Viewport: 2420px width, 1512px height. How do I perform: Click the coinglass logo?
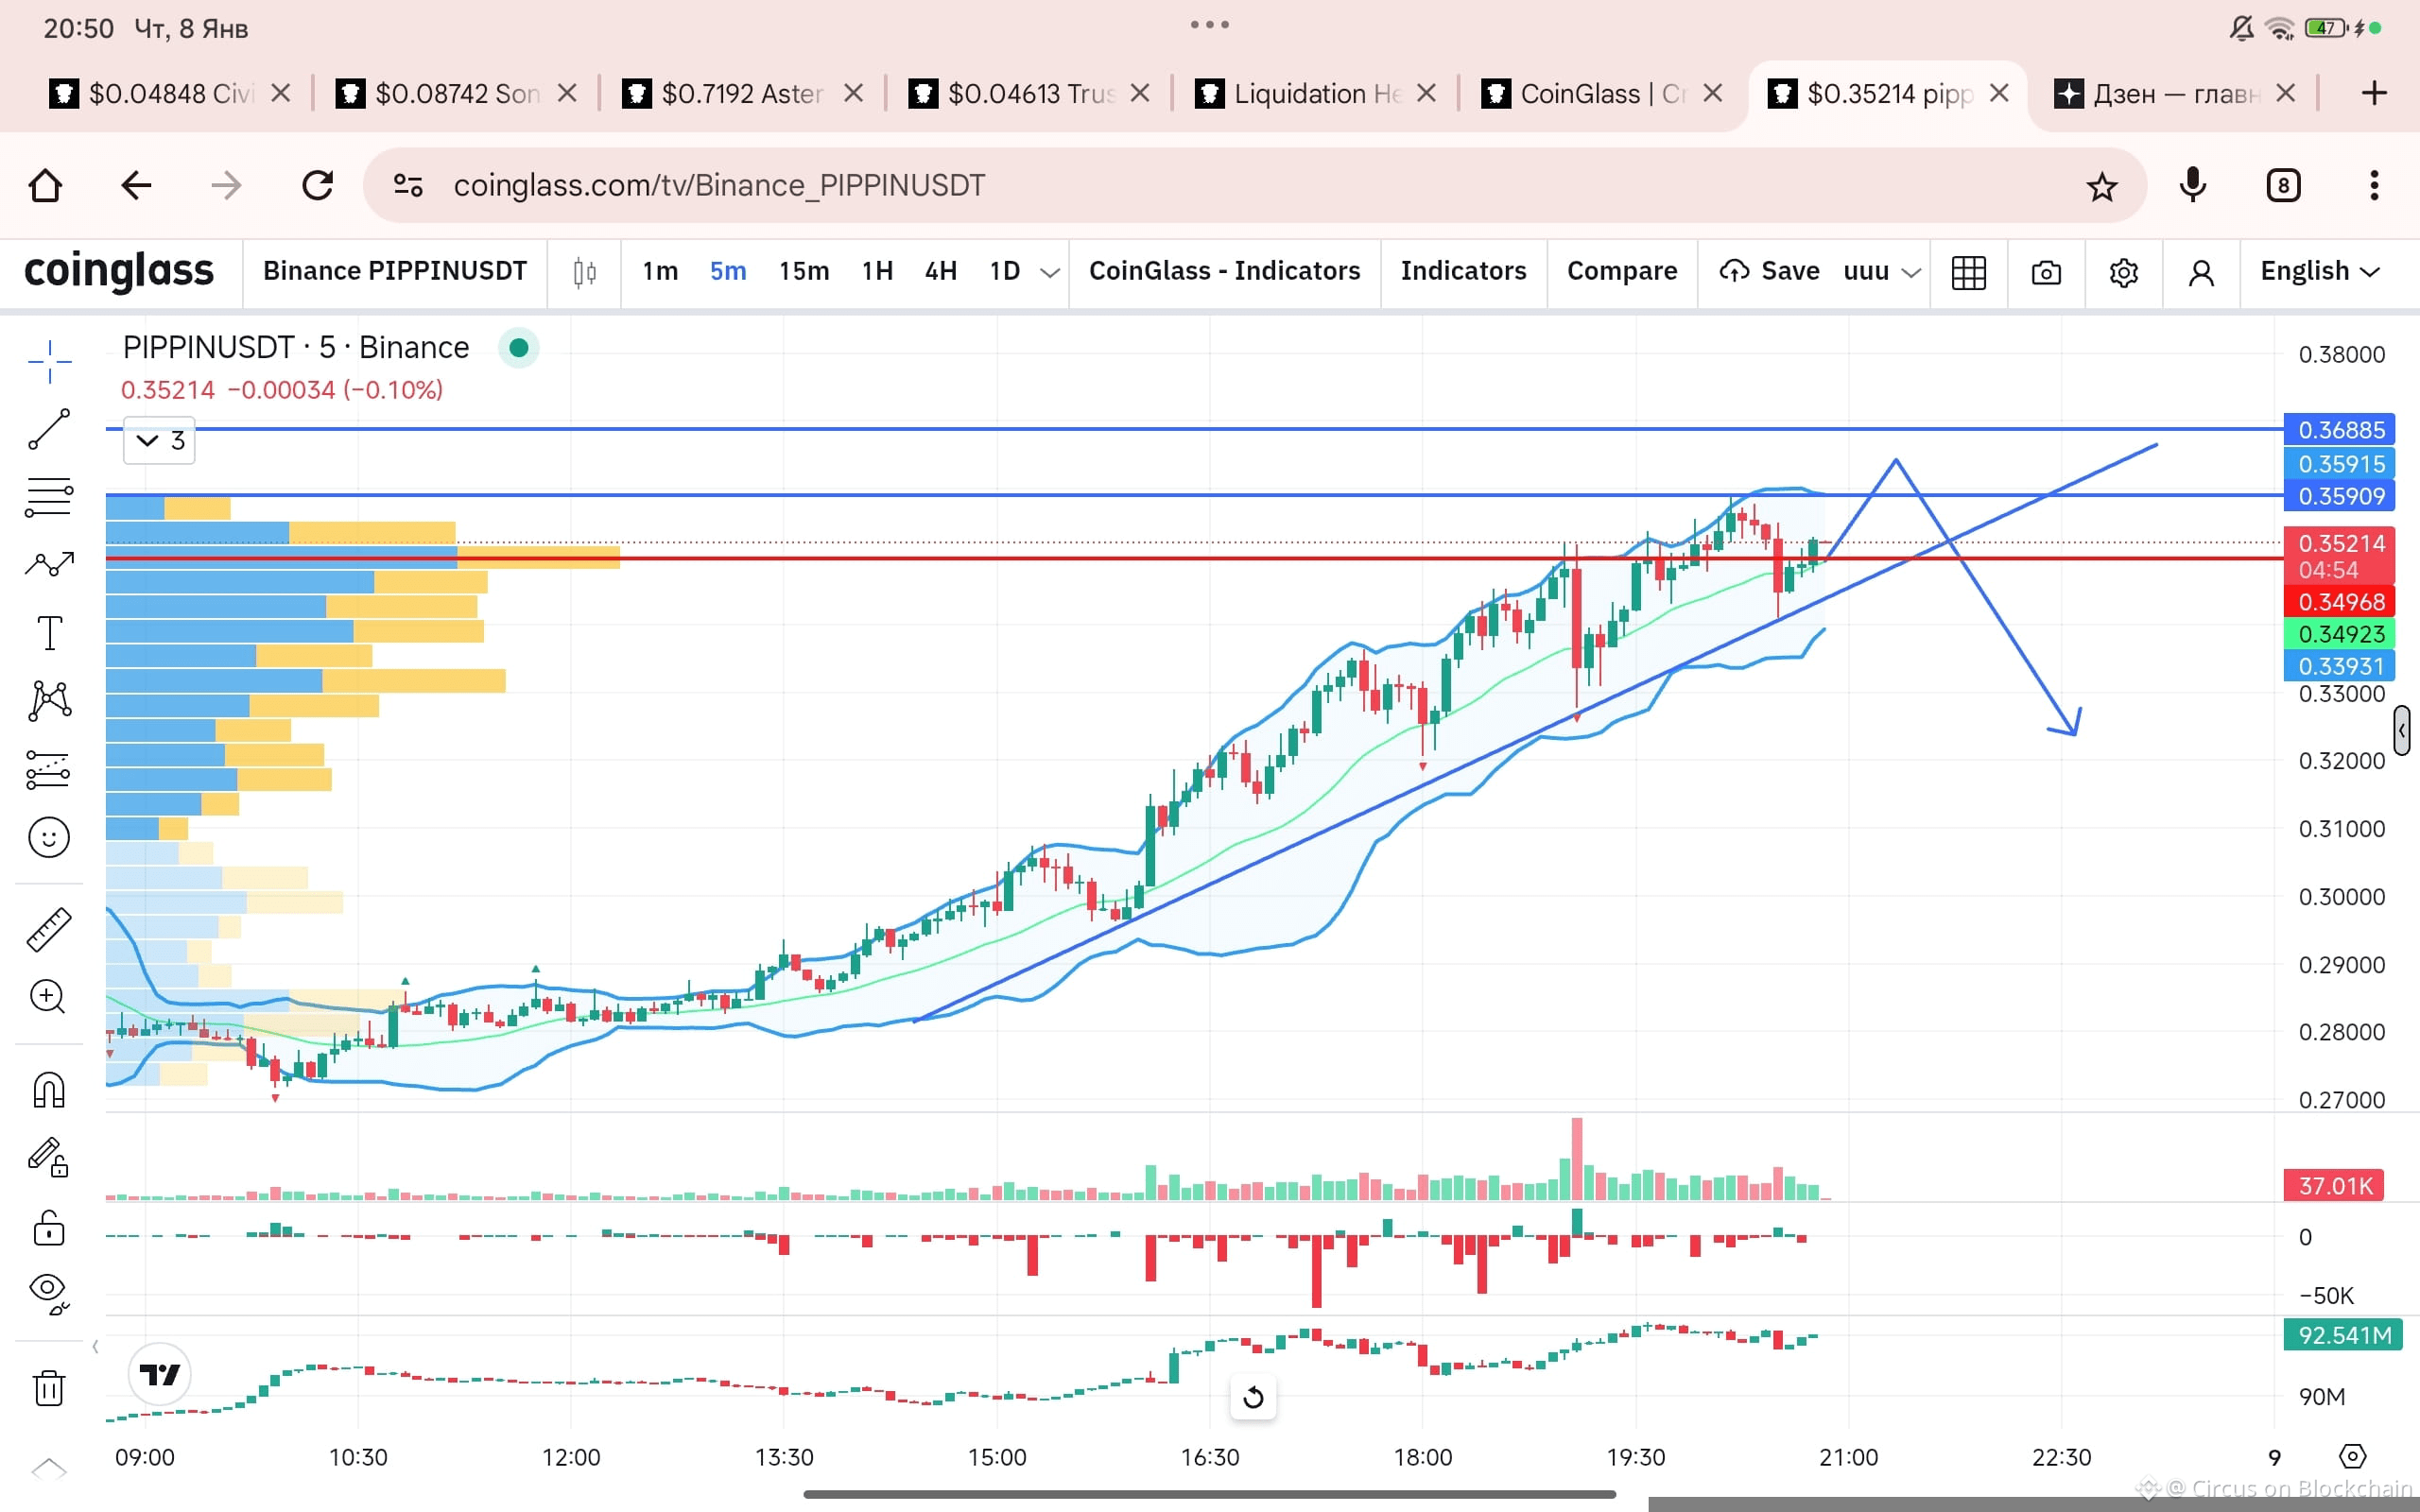pyautogui.click(x=119, y=271)
